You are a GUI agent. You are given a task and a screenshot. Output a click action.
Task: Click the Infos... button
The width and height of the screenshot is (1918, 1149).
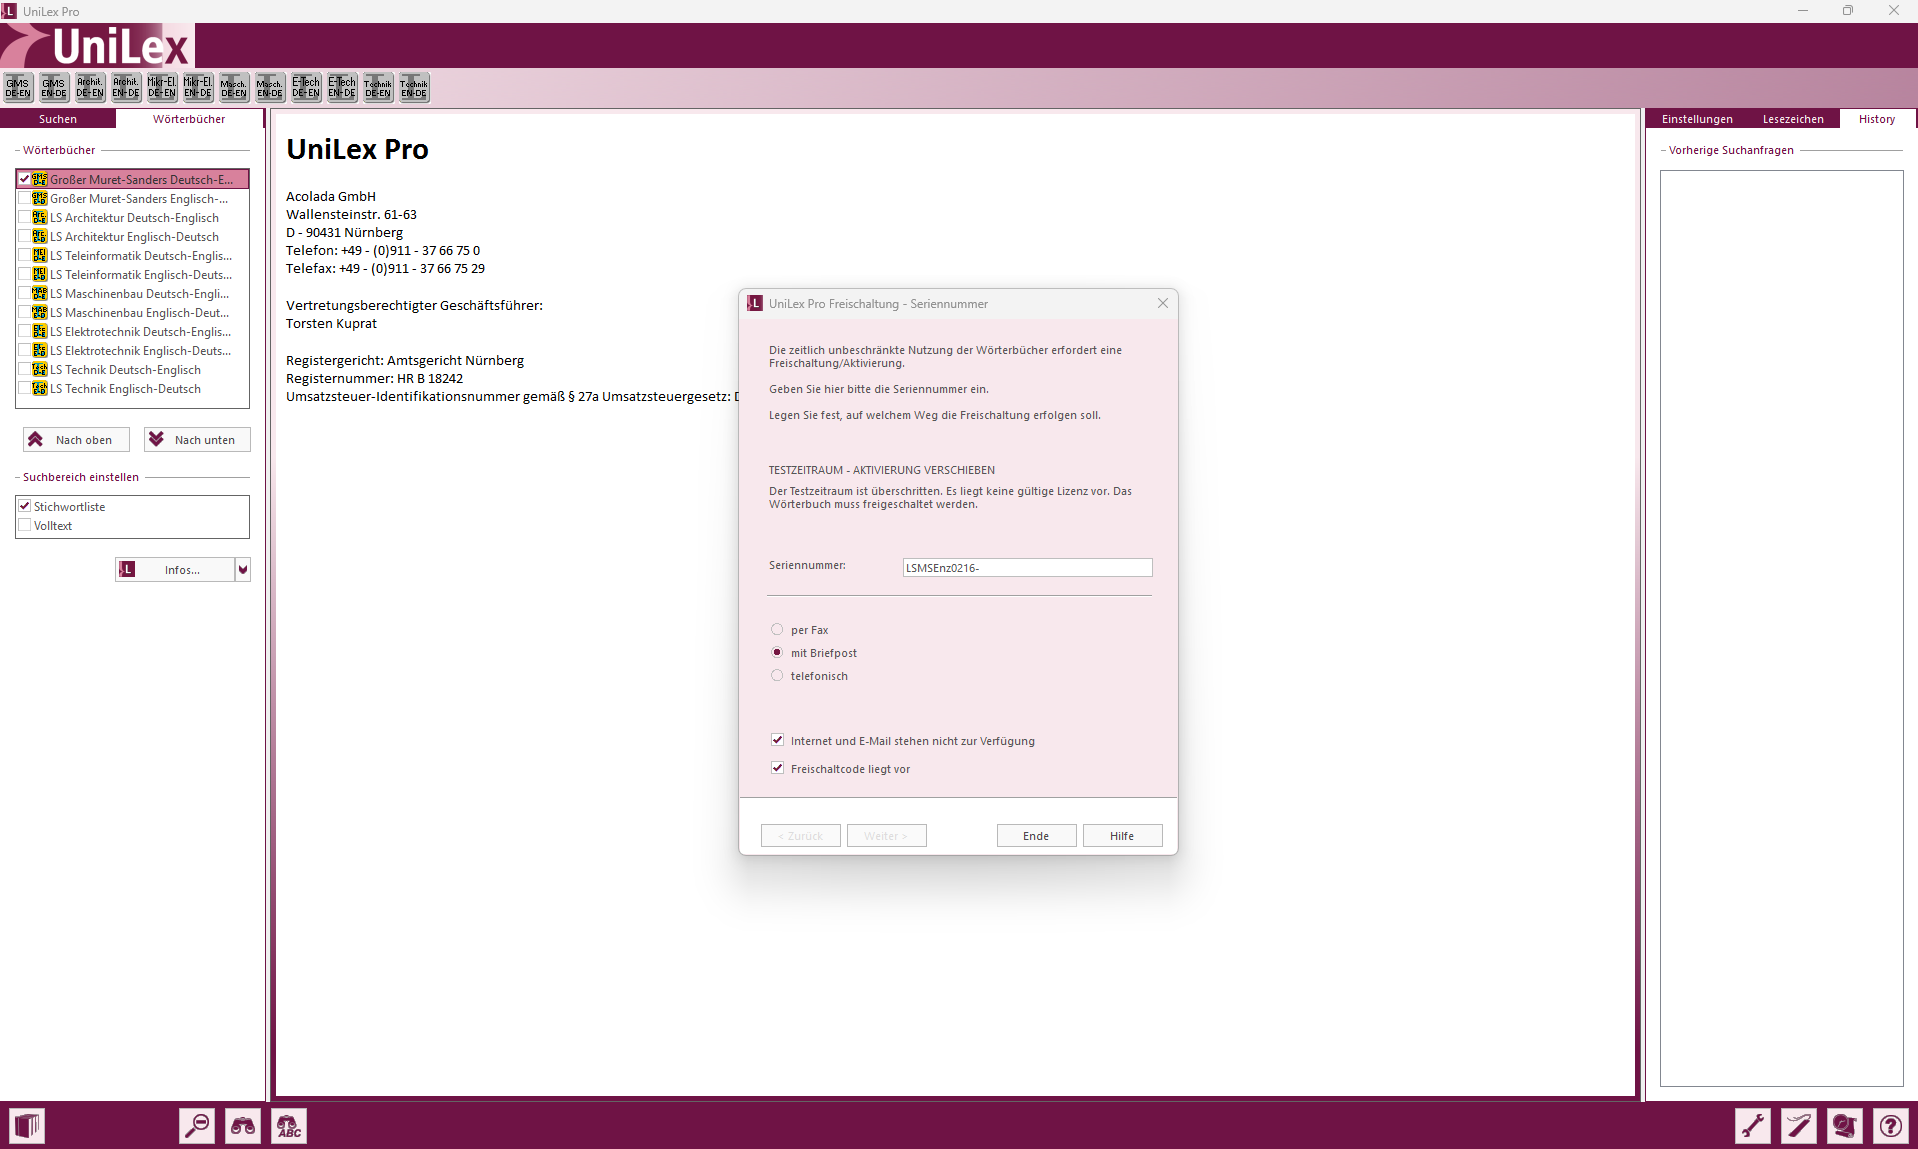(x=175, y=570)
